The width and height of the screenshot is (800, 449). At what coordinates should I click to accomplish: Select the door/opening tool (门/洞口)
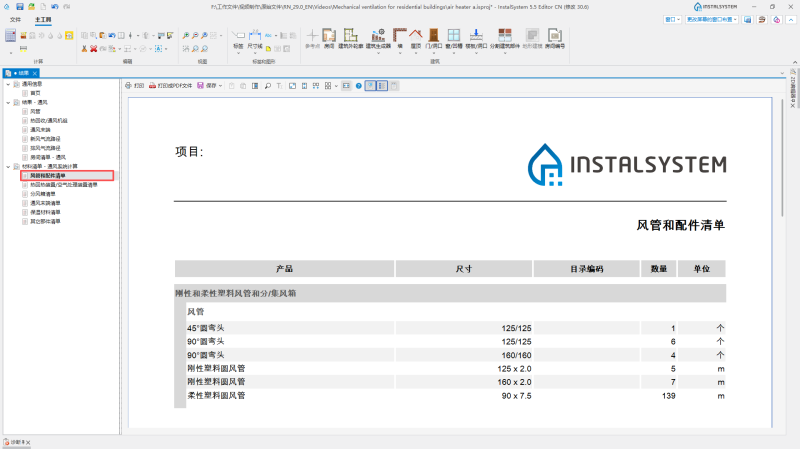click(x=434, y=38)
